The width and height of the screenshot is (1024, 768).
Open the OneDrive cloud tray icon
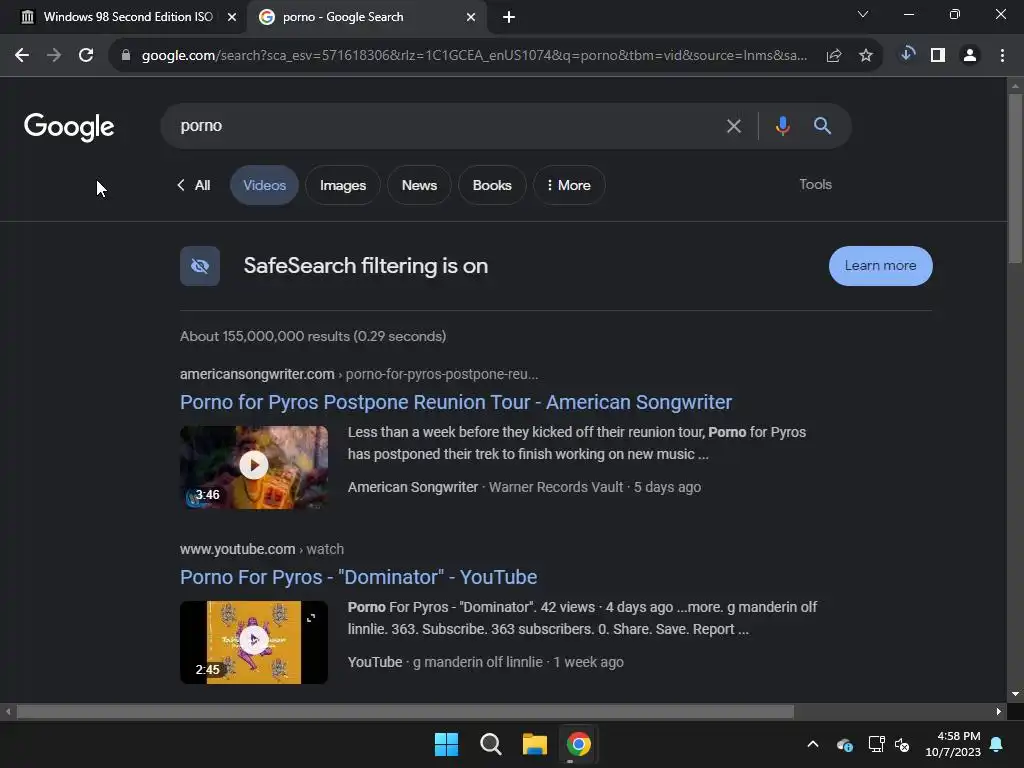point(844,744)
